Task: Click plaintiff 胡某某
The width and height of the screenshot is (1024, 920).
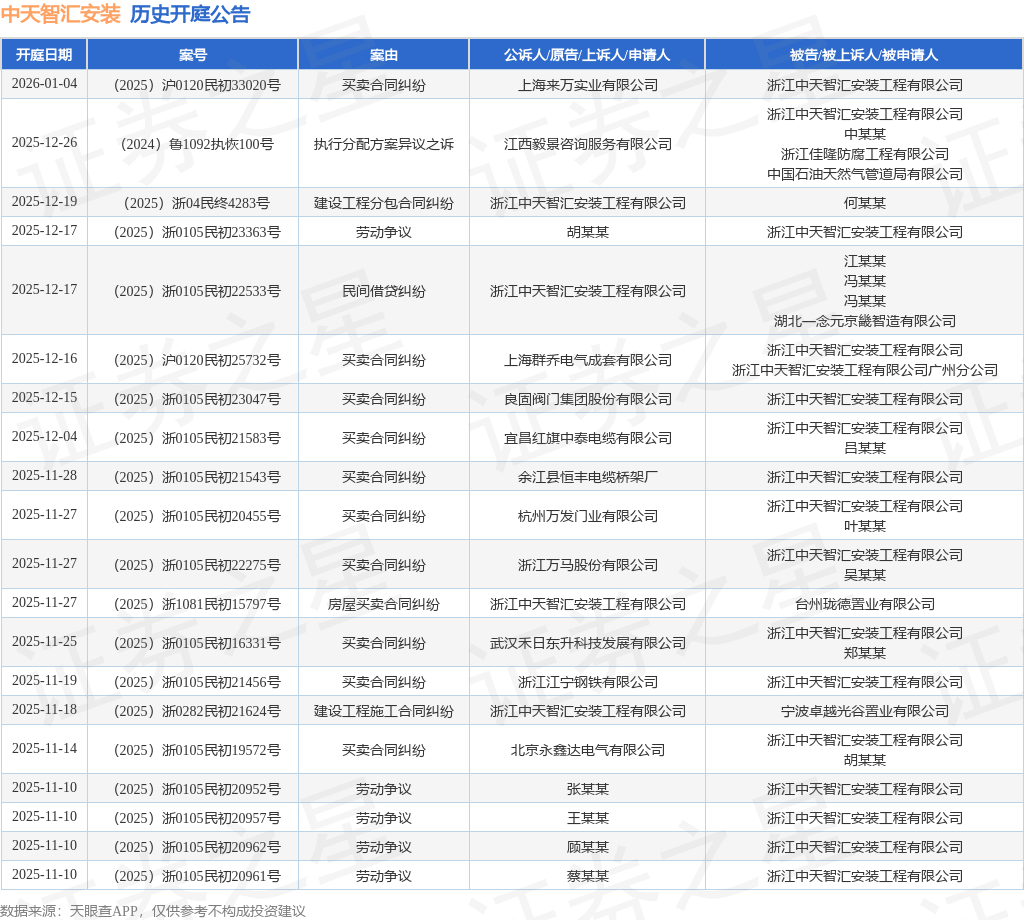Action: pos(588,232)
